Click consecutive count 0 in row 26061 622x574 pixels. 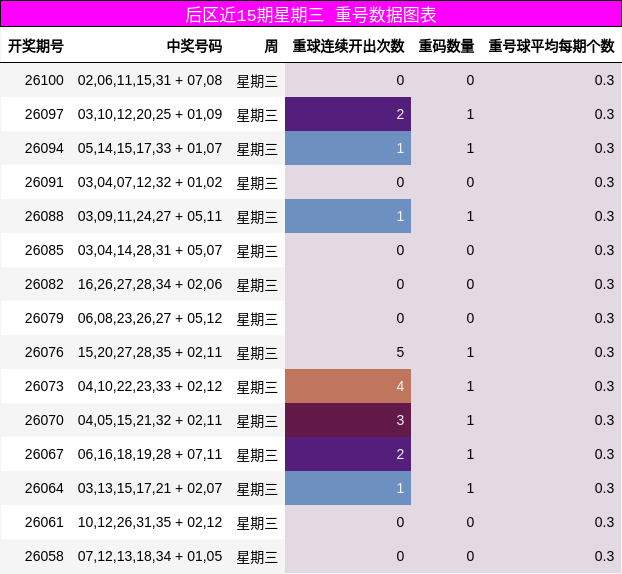click(400, 522)
